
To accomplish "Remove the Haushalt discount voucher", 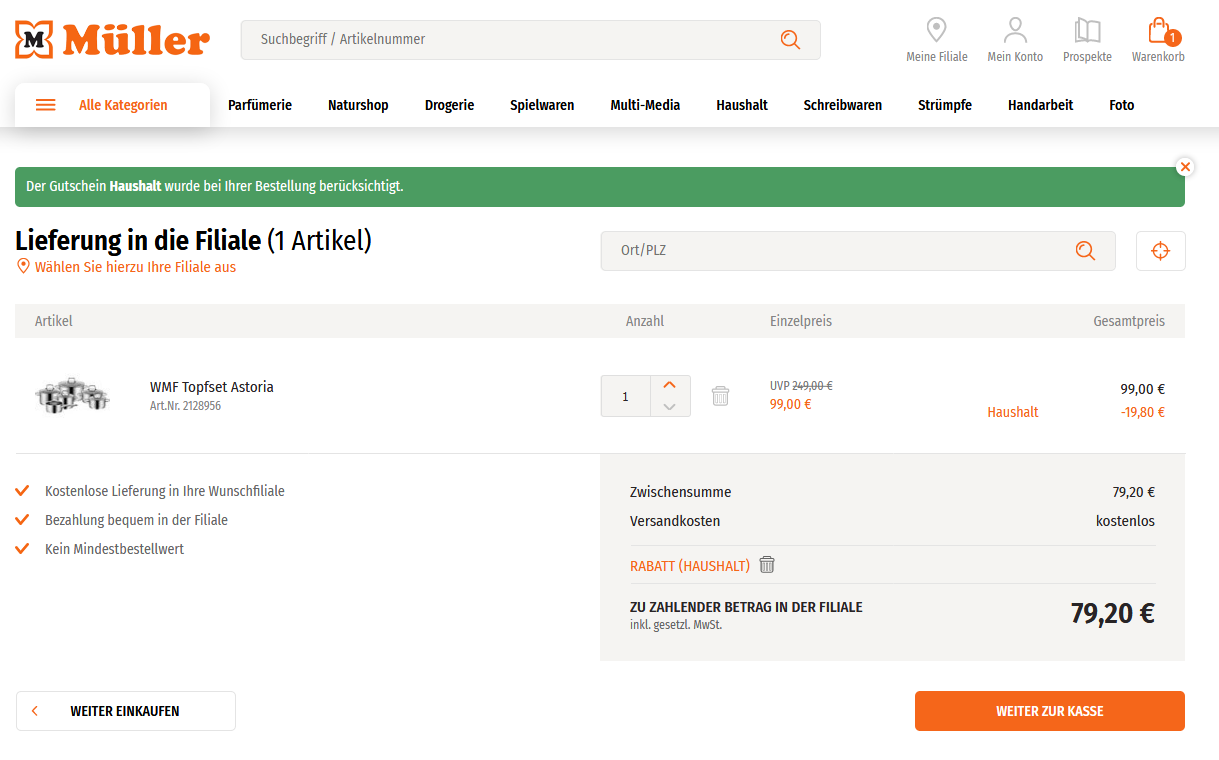I will [767, 565].
